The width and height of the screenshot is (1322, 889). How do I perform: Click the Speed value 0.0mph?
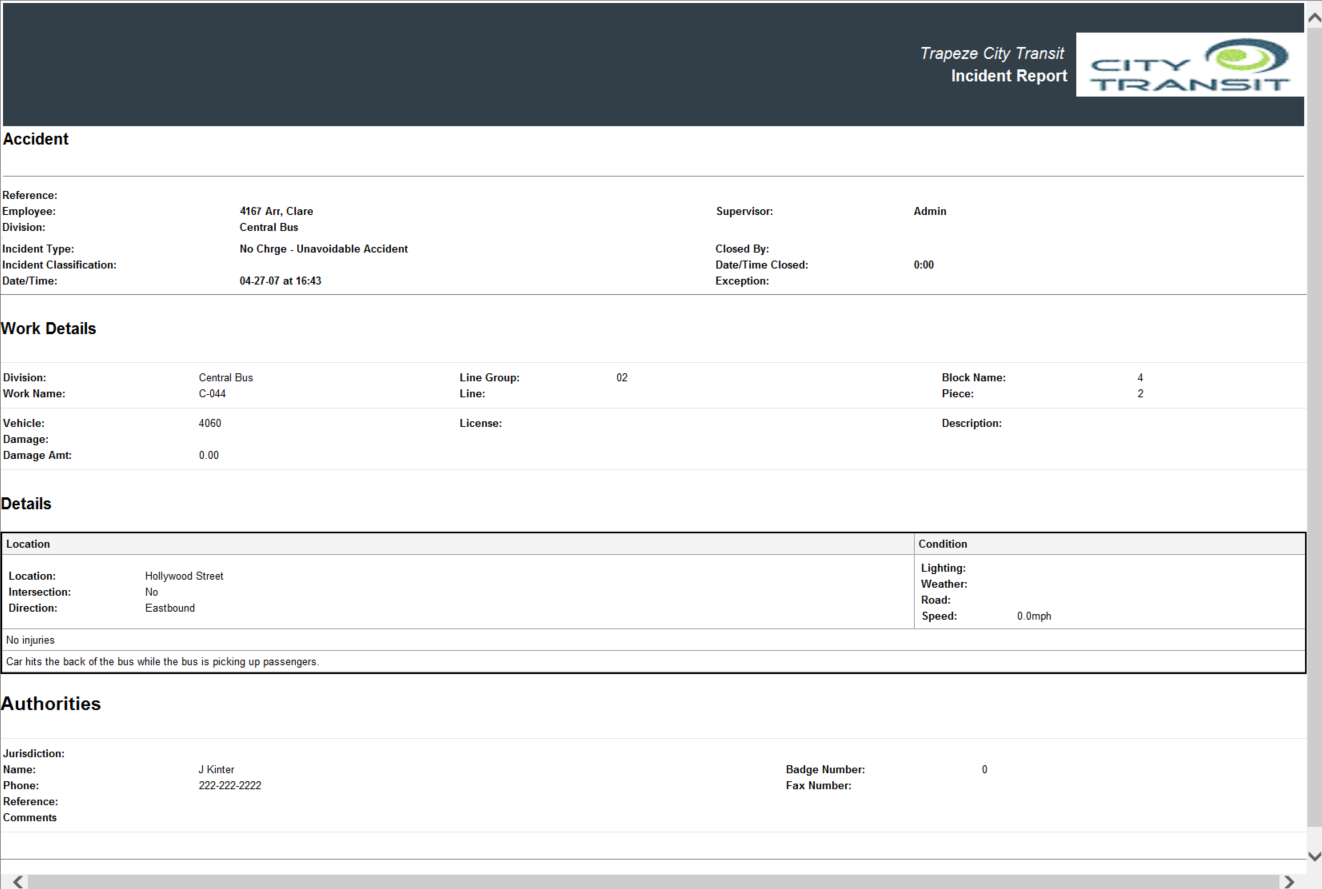click(x=1034, y=615)
